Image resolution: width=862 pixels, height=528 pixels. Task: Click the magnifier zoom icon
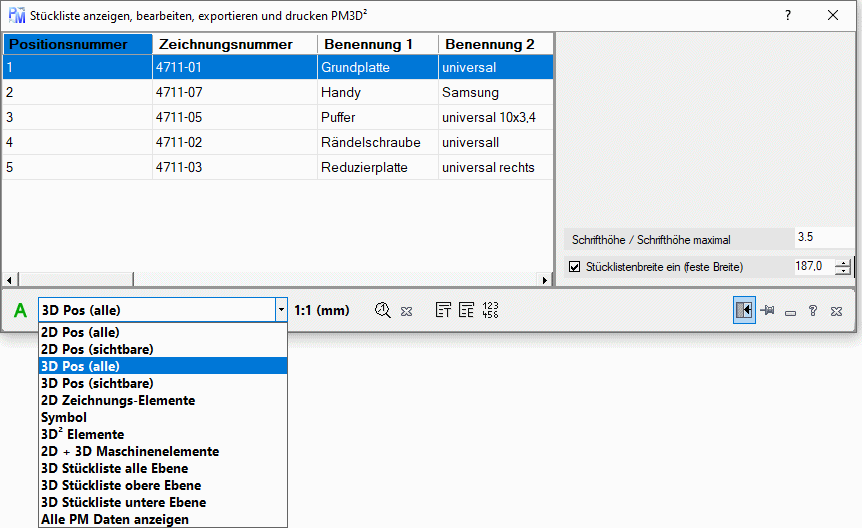382,311
